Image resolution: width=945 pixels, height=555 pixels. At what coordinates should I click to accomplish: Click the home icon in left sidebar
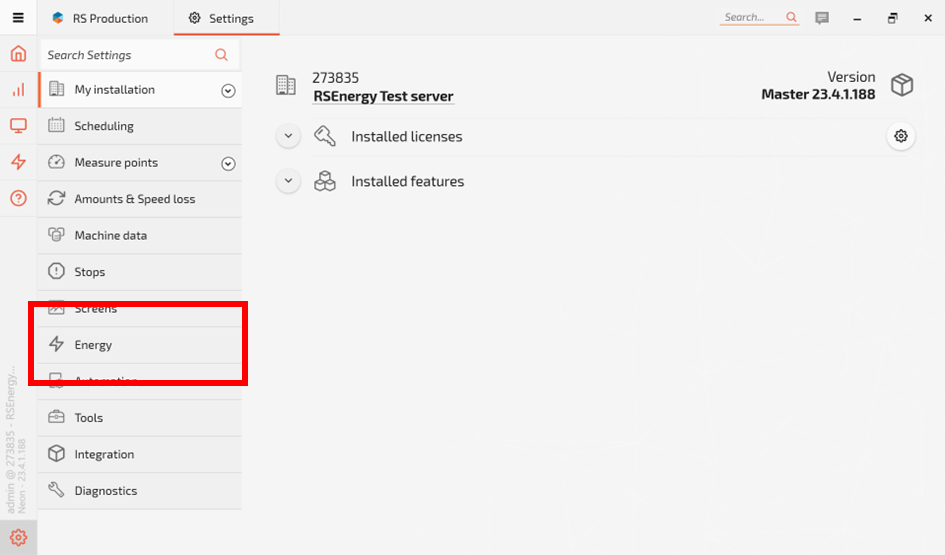tap(18, 54)
